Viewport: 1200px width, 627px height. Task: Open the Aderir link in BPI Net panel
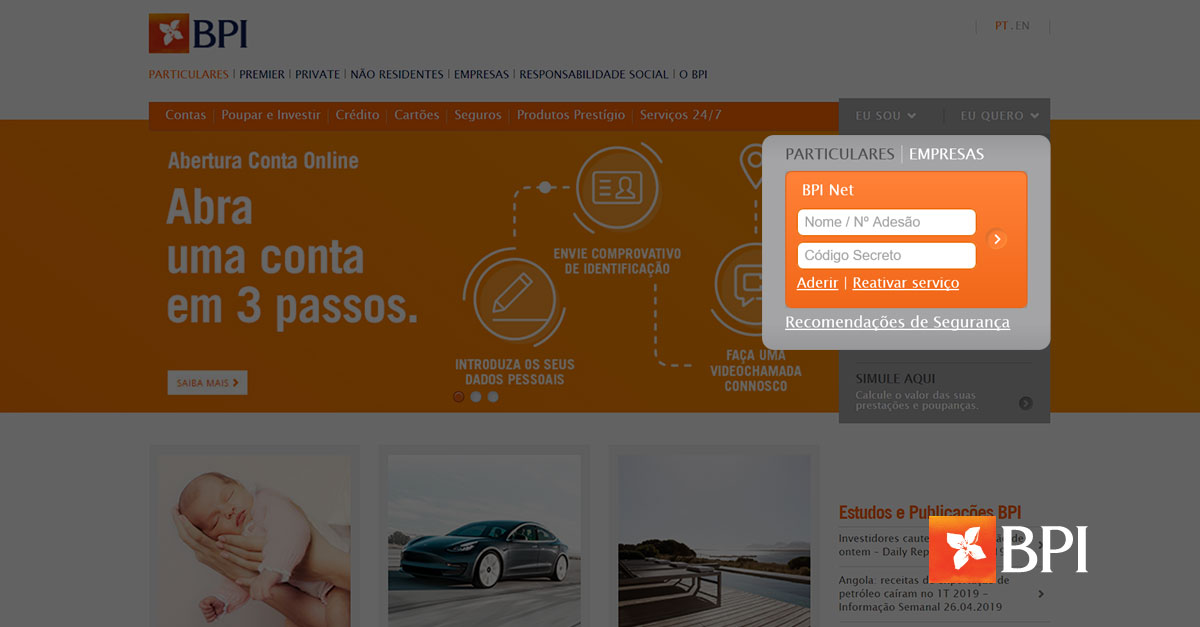(816, 283)
